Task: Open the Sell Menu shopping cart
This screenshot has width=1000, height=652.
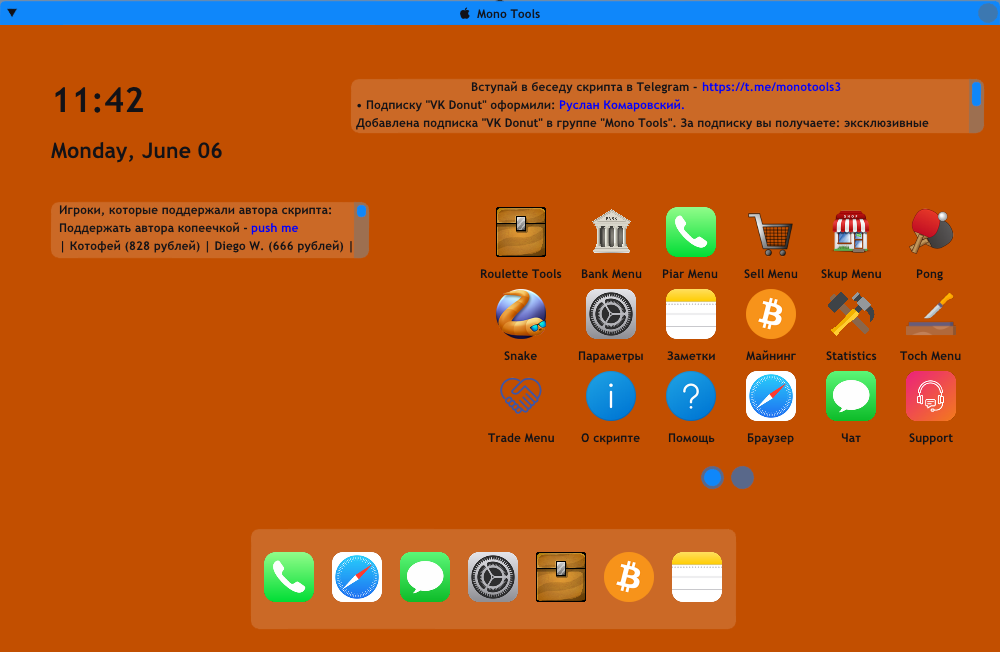Action: (770, 233)
